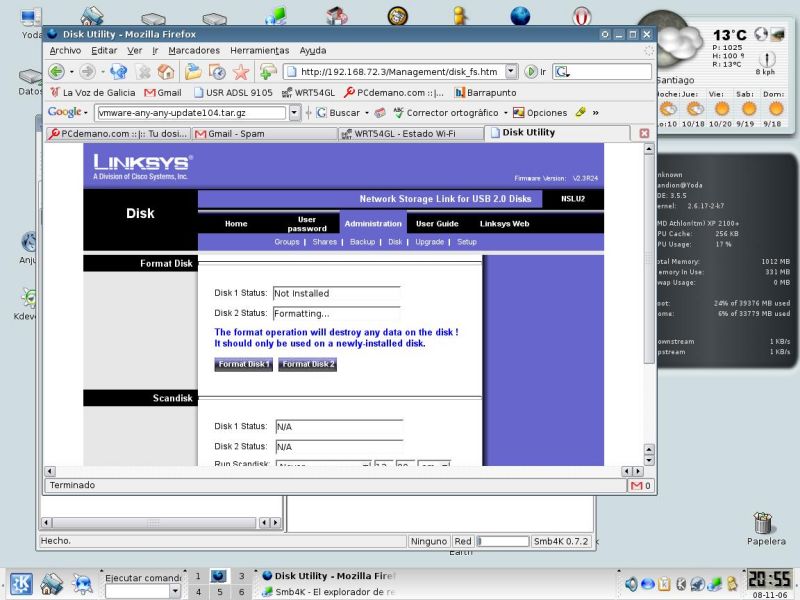Switch to virtual desktop 4 in the pager
The width and height of the screenshot is (800, 600).
198,592
